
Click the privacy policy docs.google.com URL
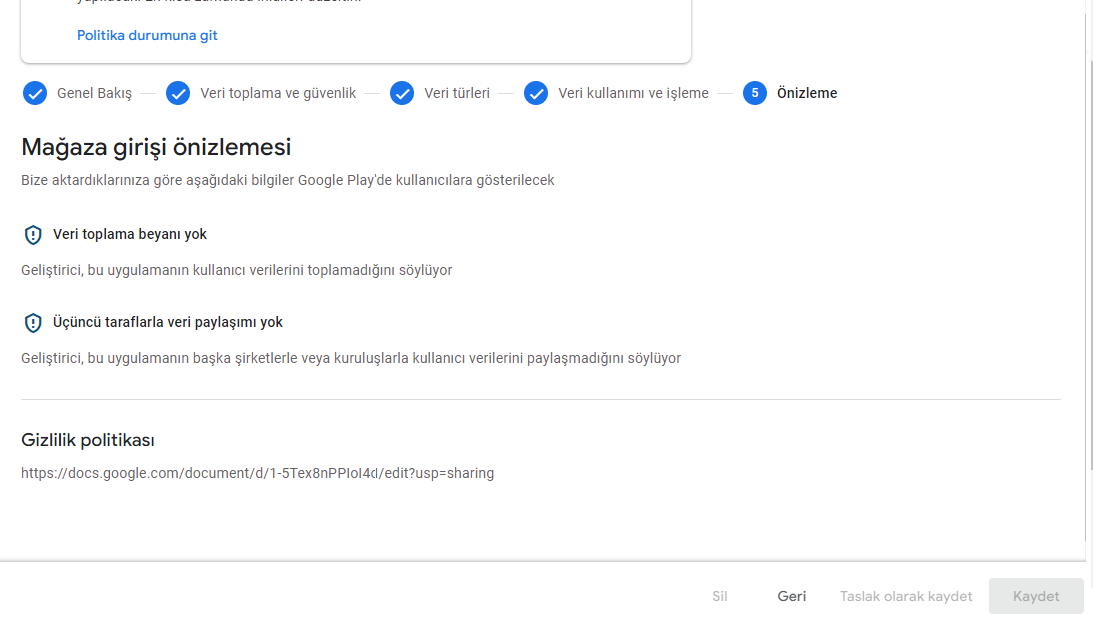(x=257, y=473)
